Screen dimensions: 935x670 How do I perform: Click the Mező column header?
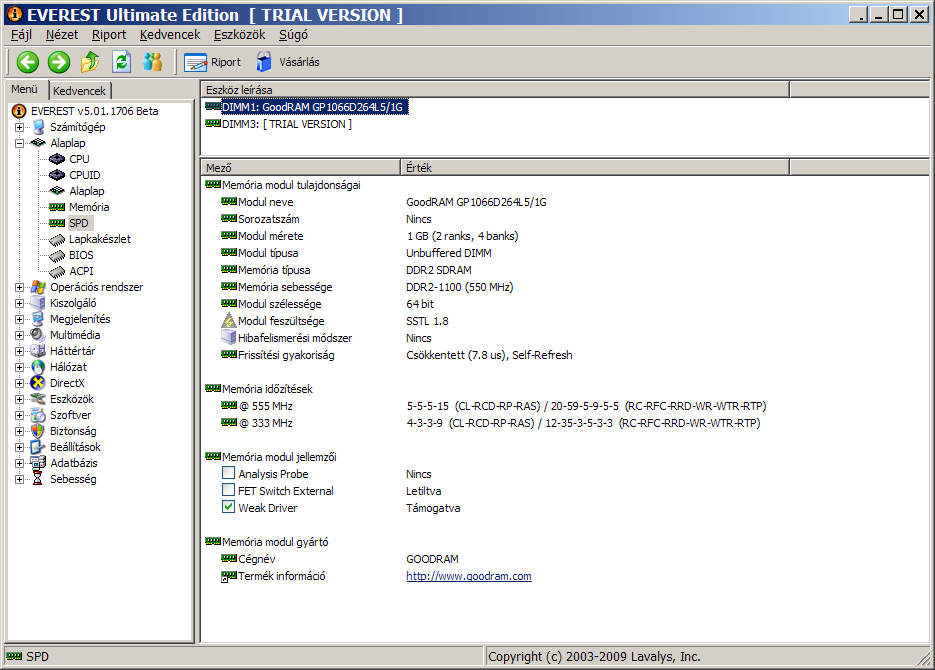pyautogui.click(x=301, y=168)
